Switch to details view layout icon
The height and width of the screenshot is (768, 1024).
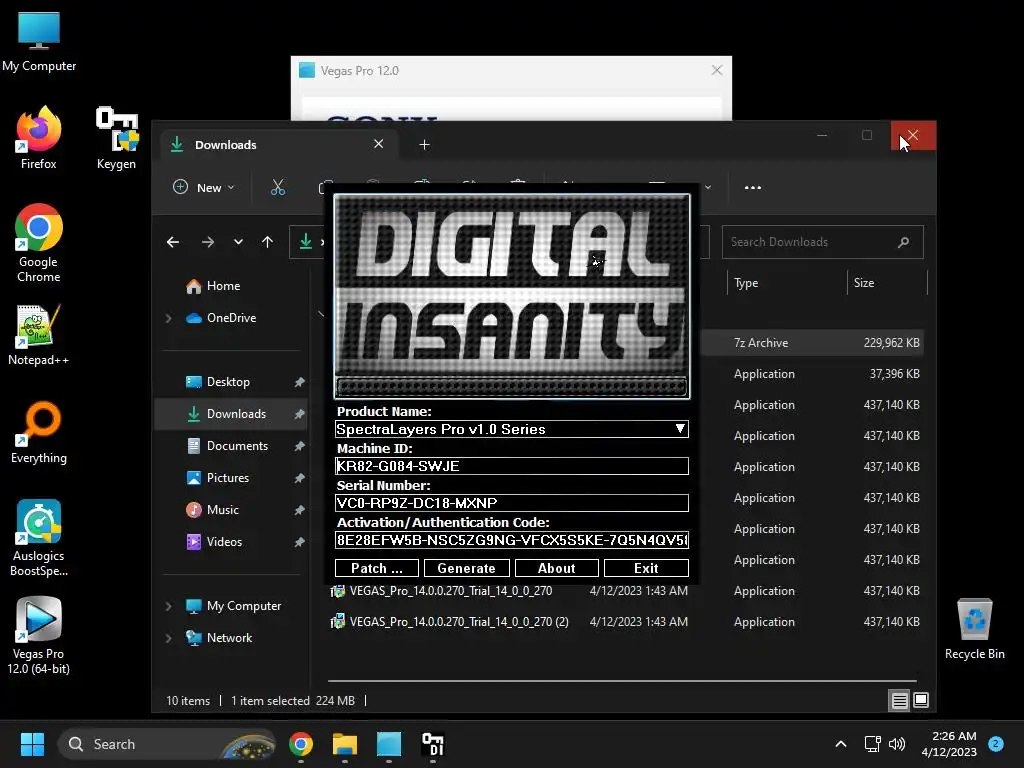click(899, 701)
